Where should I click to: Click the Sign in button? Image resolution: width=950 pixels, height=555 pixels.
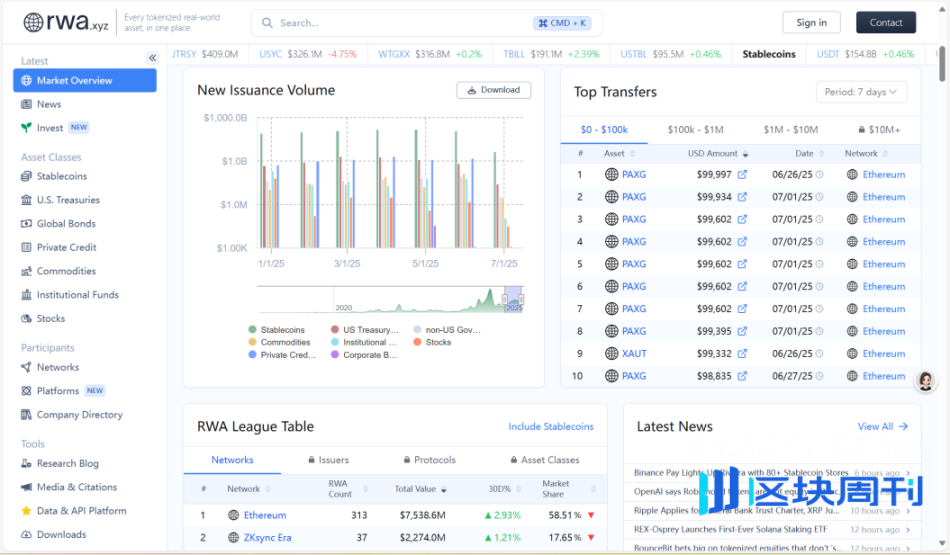[811, 22]
